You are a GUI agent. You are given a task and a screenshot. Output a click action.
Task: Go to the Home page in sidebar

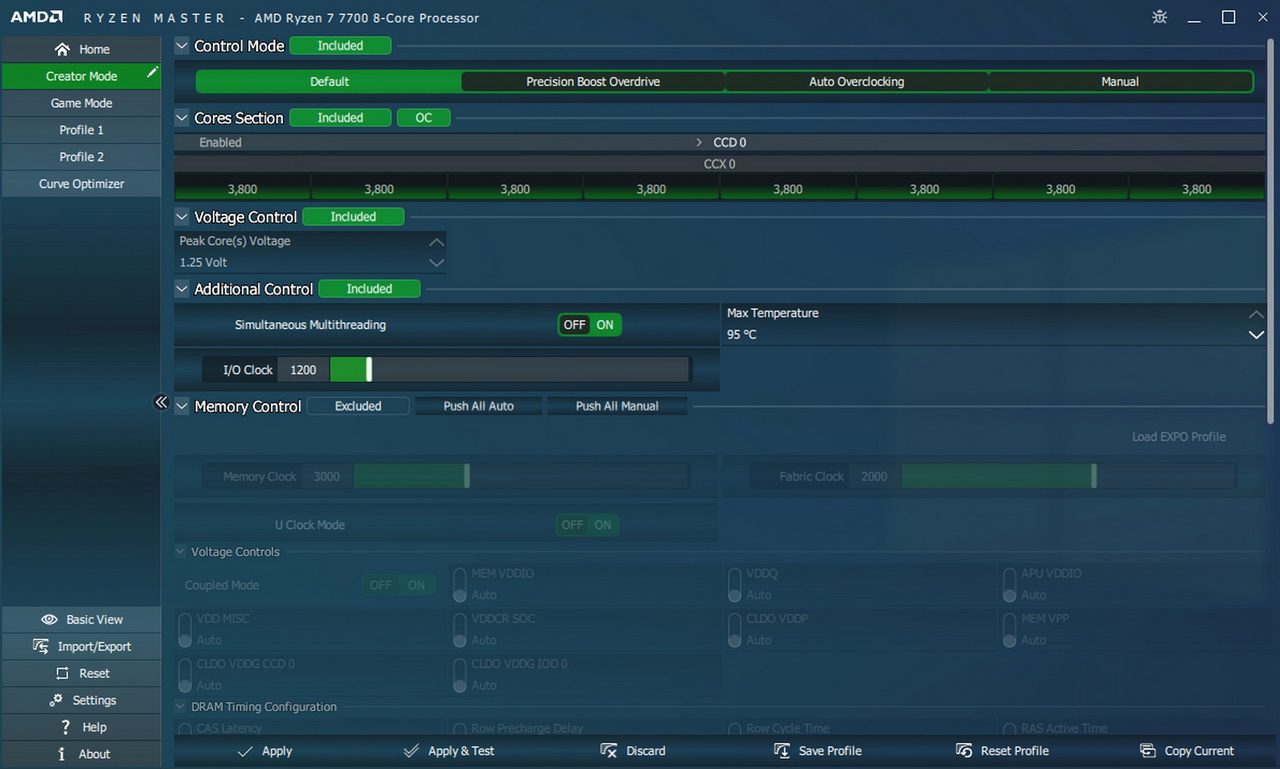tap(81, 49)
